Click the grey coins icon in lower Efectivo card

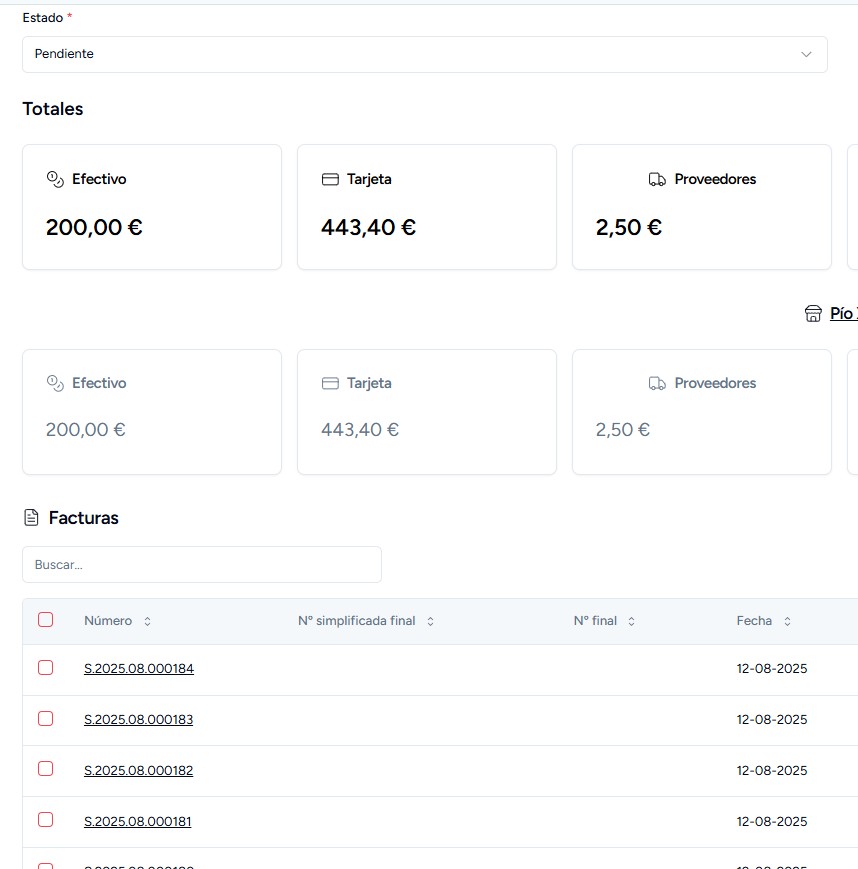(55, 383)
